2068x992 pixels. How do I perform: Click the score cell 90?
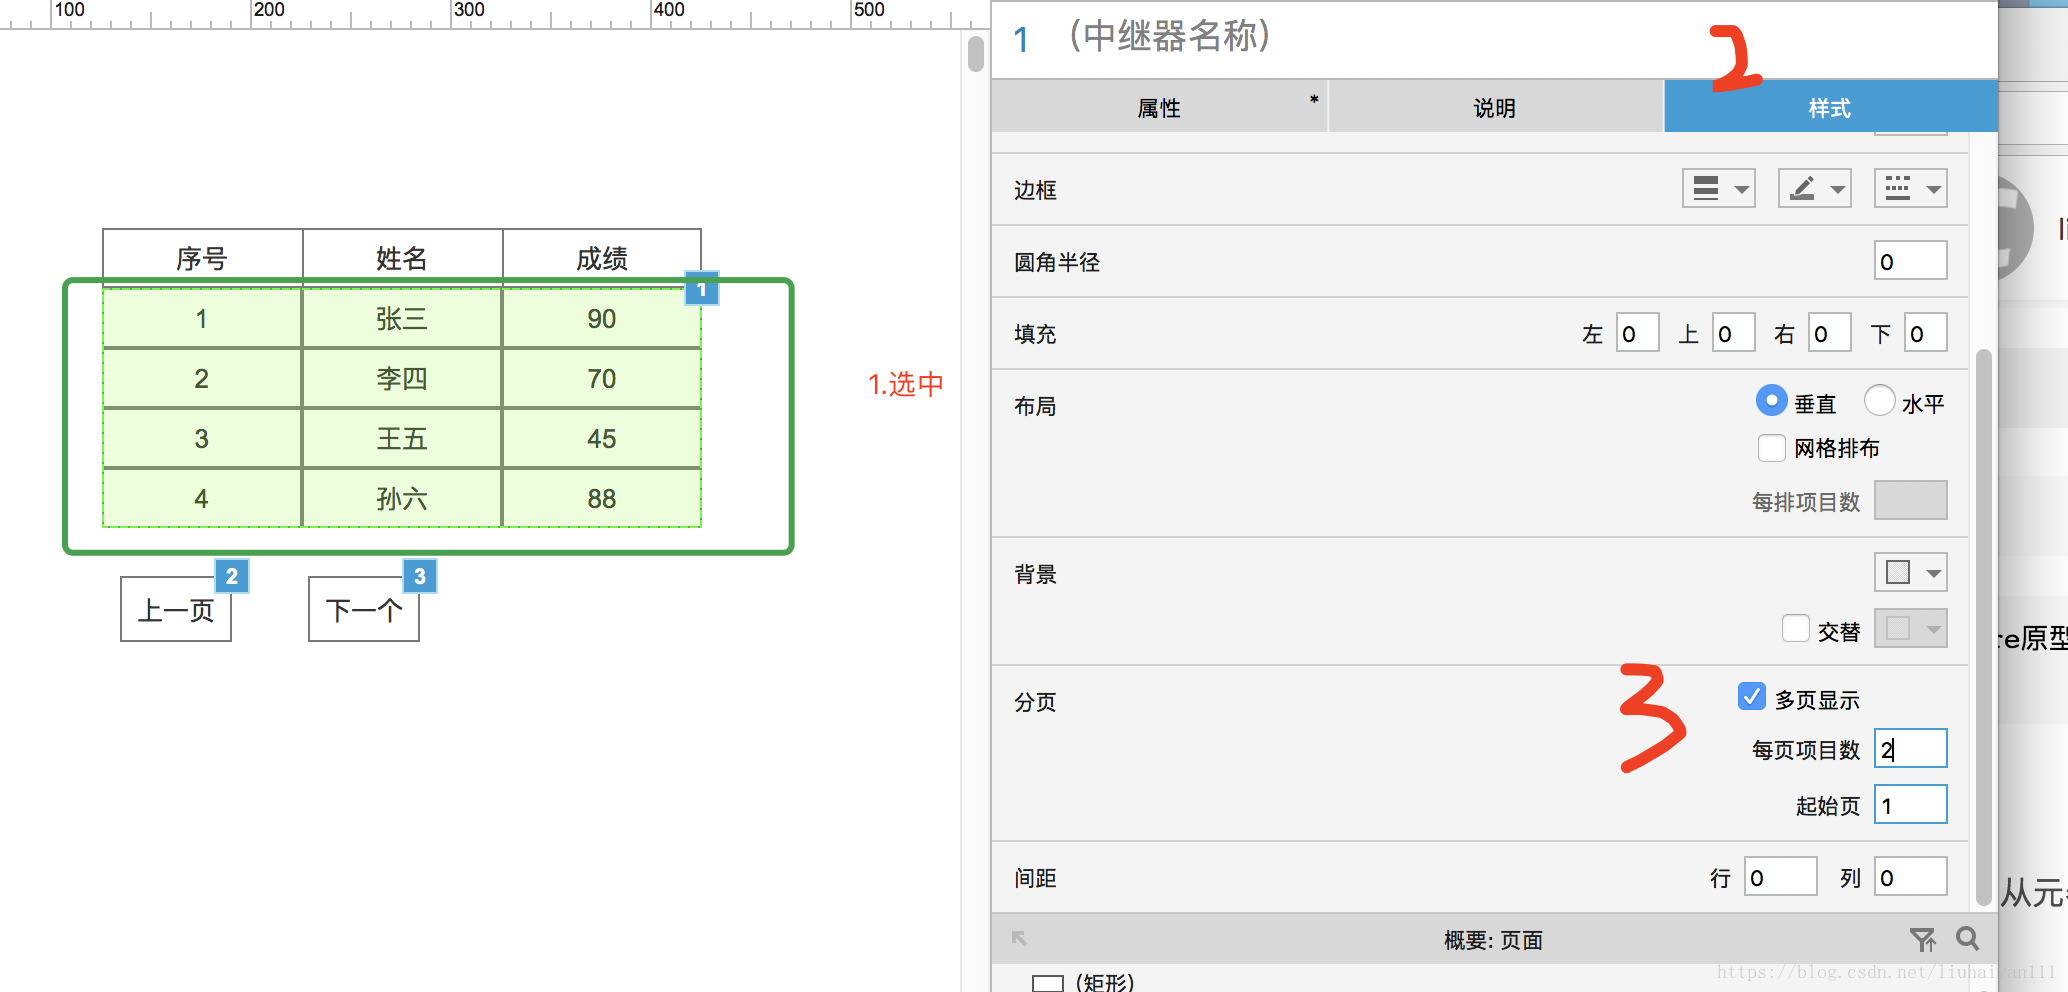point(602,318)
